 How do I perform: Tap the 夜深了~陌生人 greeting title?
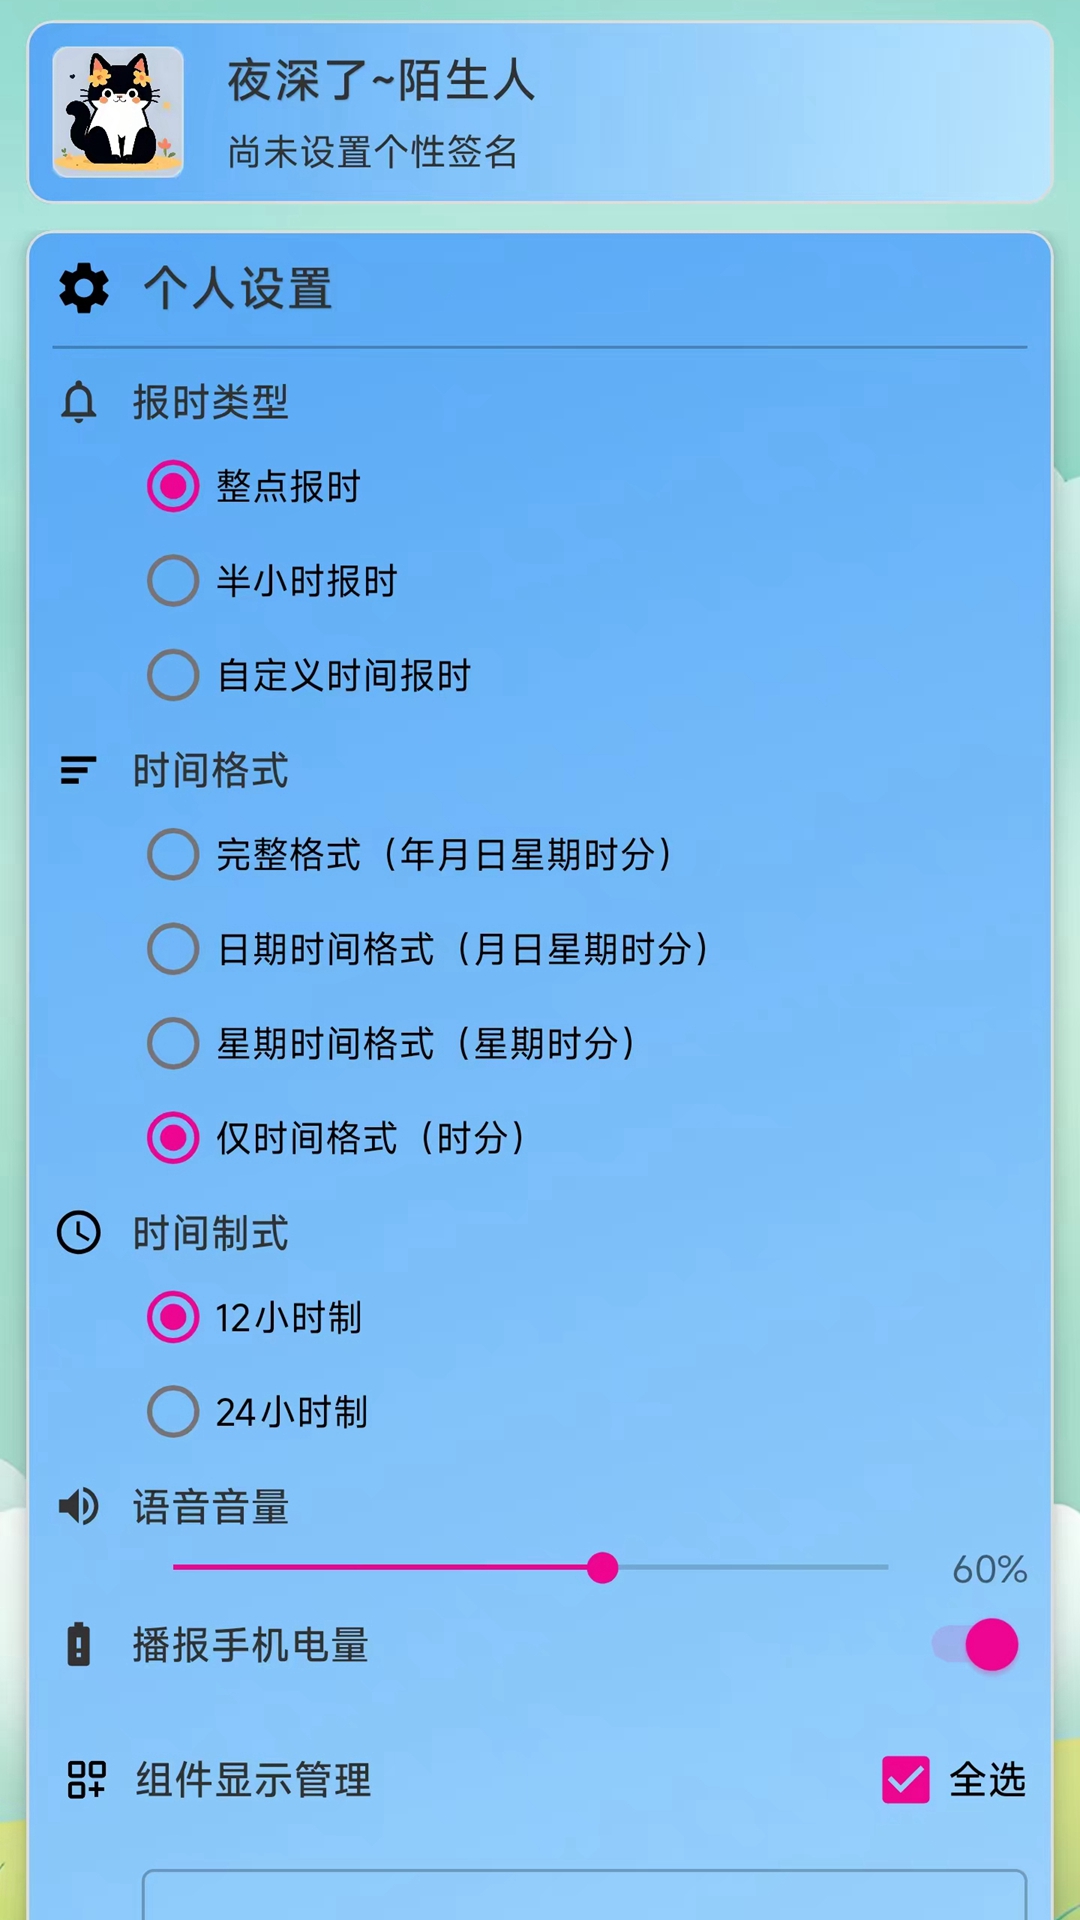click(x=381, y=80)
